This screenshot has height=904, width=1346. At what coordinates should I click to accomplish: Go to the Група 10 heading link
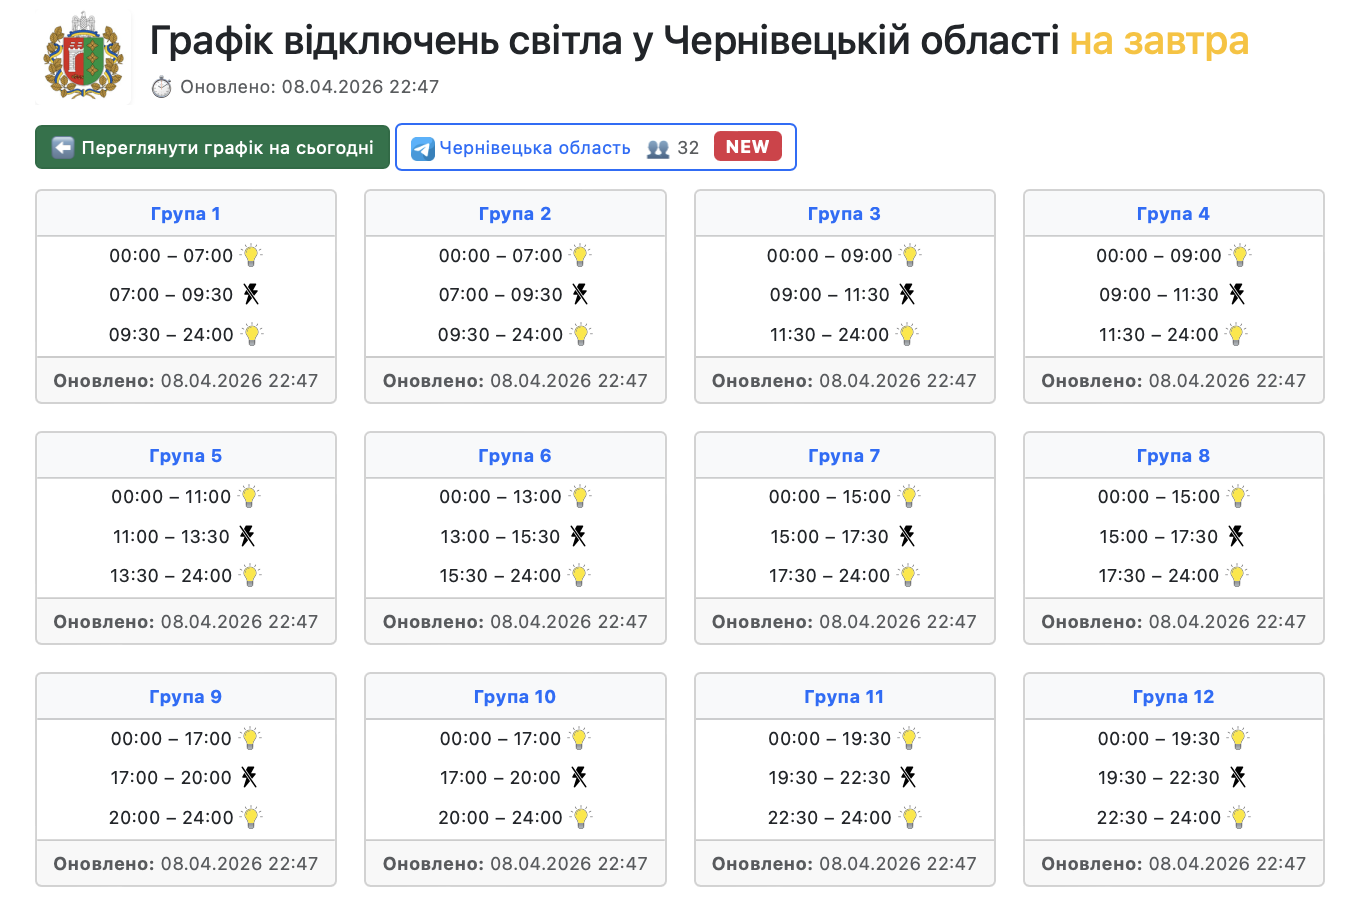pyautogui.click(x=515, y=697)
